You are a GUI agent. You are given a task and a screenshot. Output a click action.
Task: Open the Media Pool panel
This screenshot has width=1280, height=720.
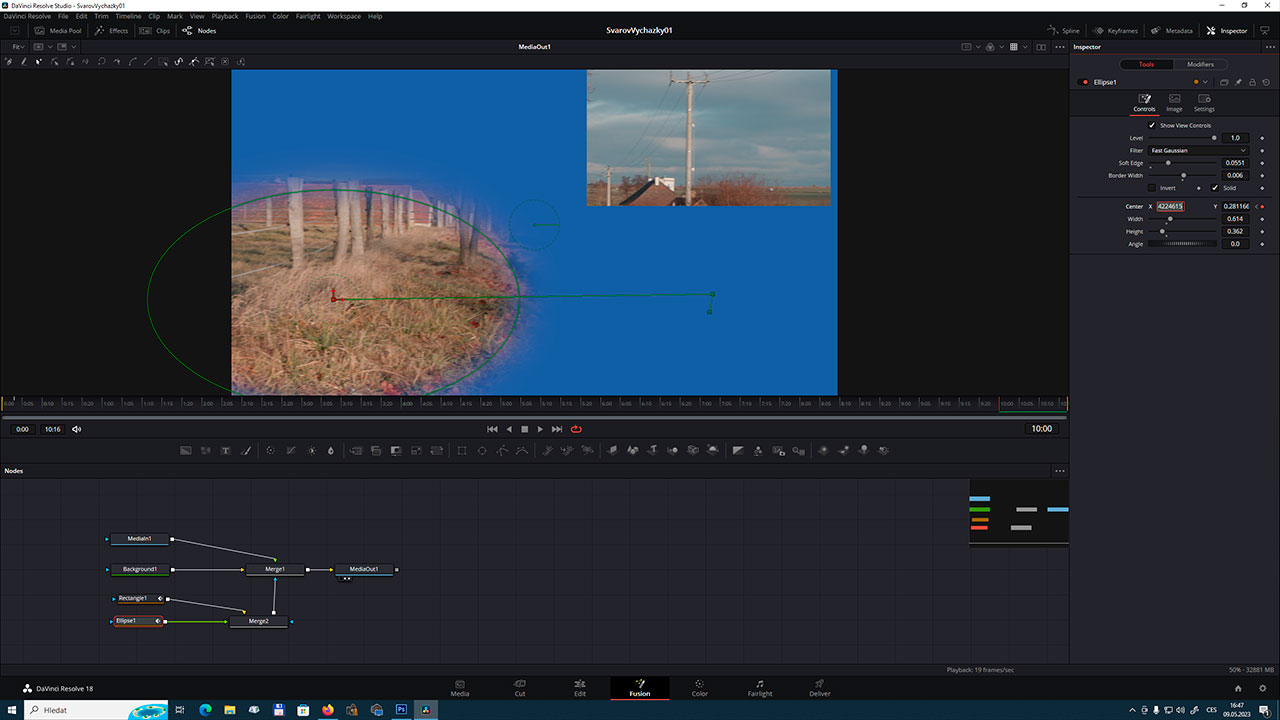(x=58, y=31)
